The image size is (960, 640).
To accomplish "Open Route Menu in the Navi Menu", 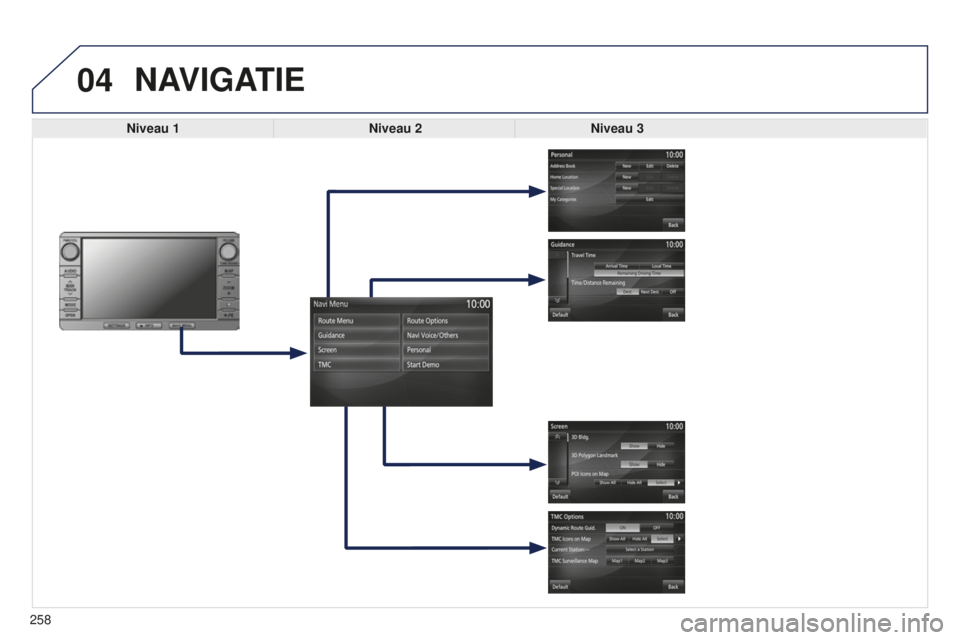I will (x=356, y=320).
